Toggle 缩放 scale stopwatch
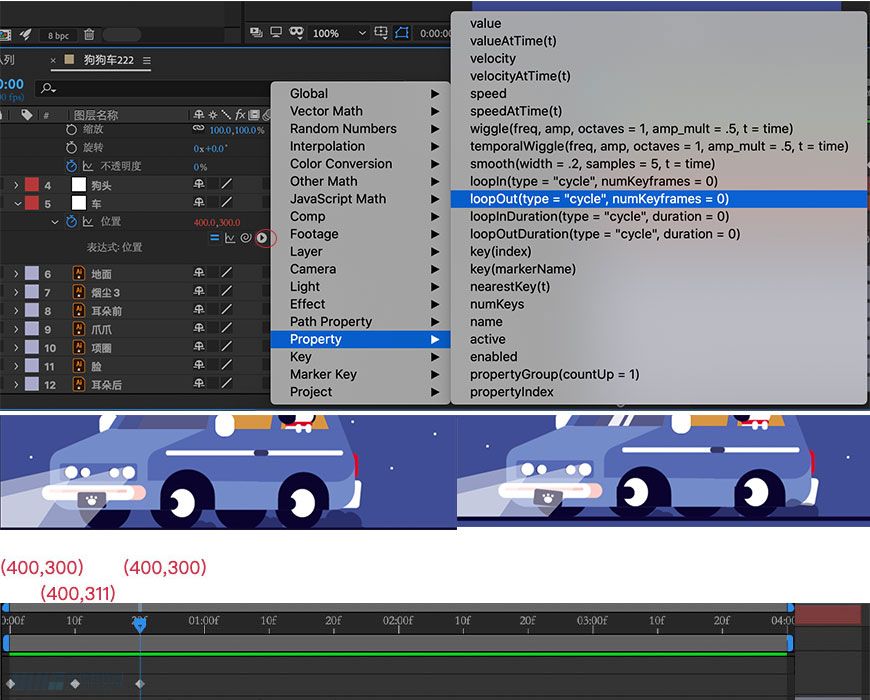Viewport: 870px width, 700px height. [x=72, y=129]
